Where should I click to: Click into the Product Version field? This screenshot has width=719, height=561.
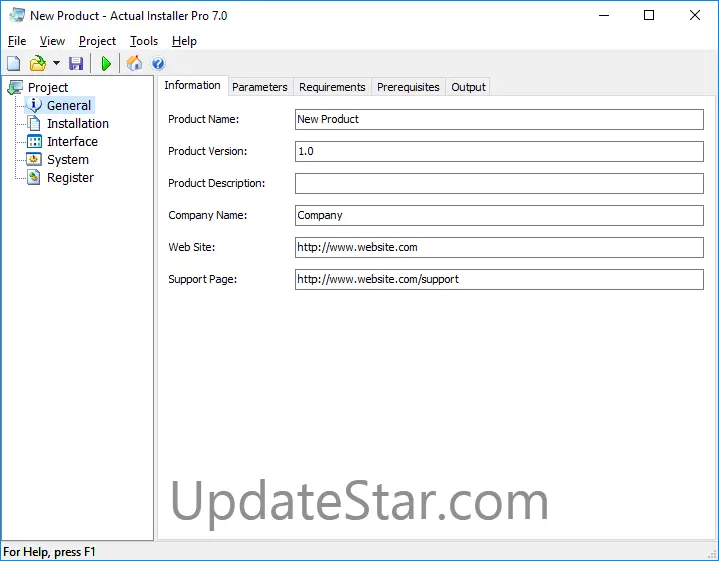(499, 151)
